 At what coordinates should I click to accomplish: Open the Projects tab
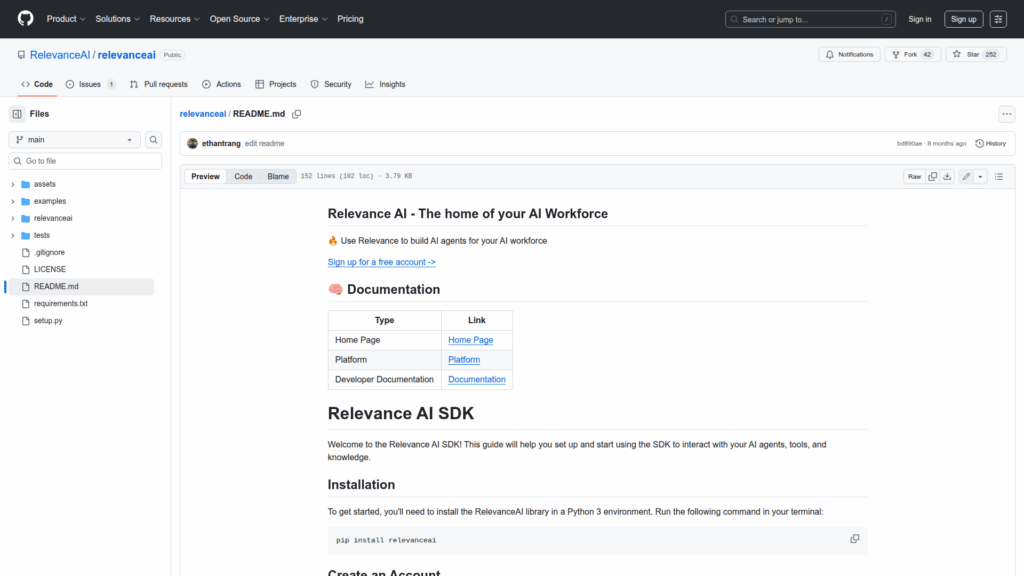(276, 84)
